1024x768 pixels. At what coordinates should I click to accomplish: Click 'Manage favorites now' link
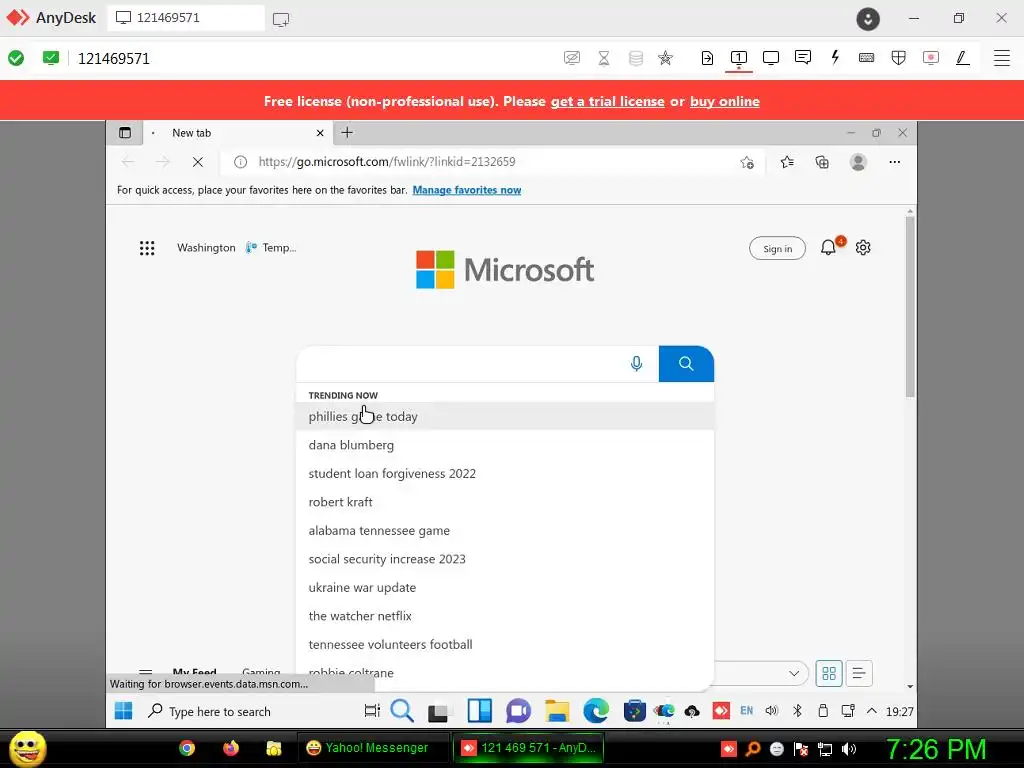(467, 190)
